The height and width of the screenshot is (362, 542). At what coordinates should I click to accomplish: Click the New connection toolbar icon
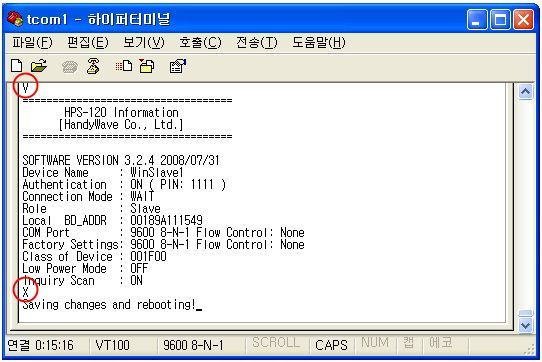pyautogui.click(x=16, y=65)
